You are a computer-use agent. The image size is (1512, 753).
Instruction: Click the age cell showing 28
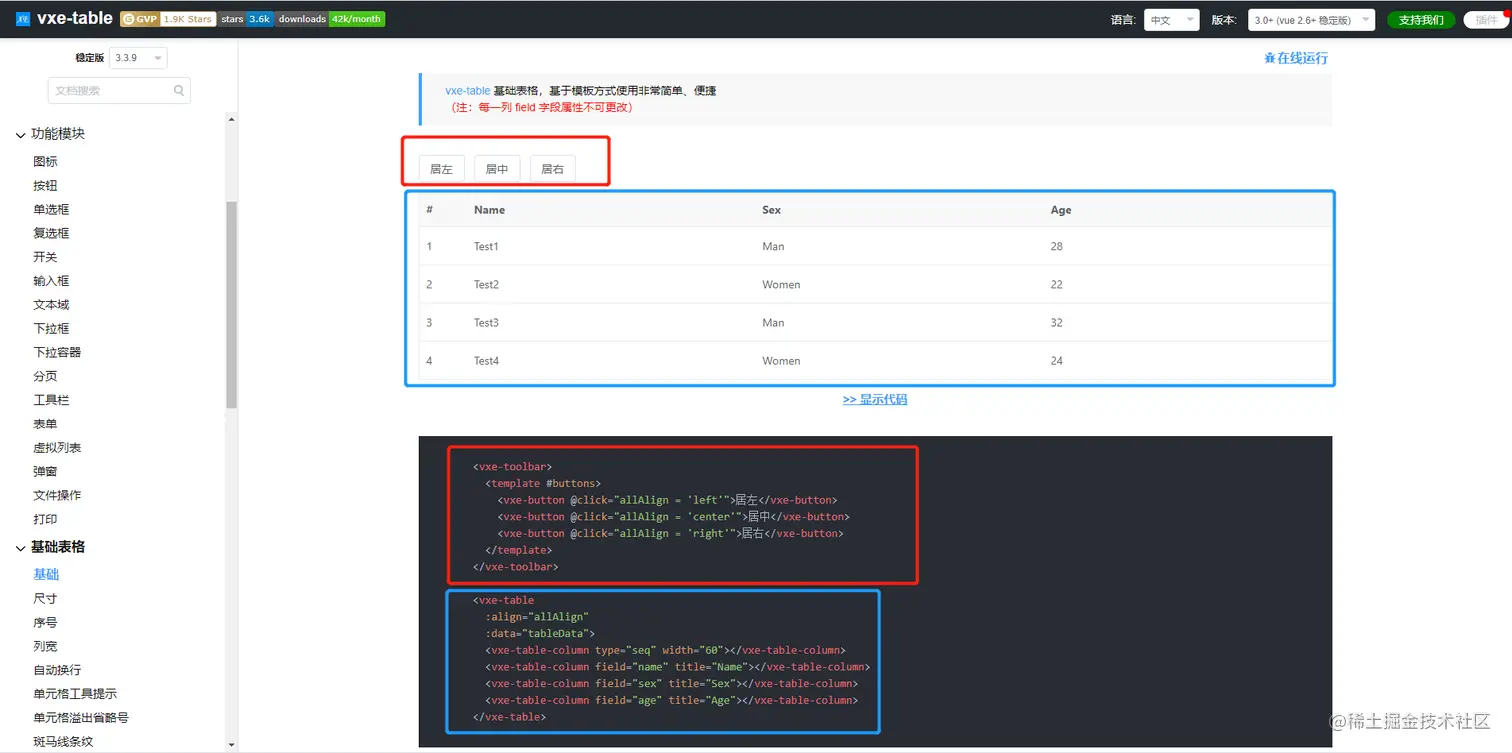[x=1057, y=246]
